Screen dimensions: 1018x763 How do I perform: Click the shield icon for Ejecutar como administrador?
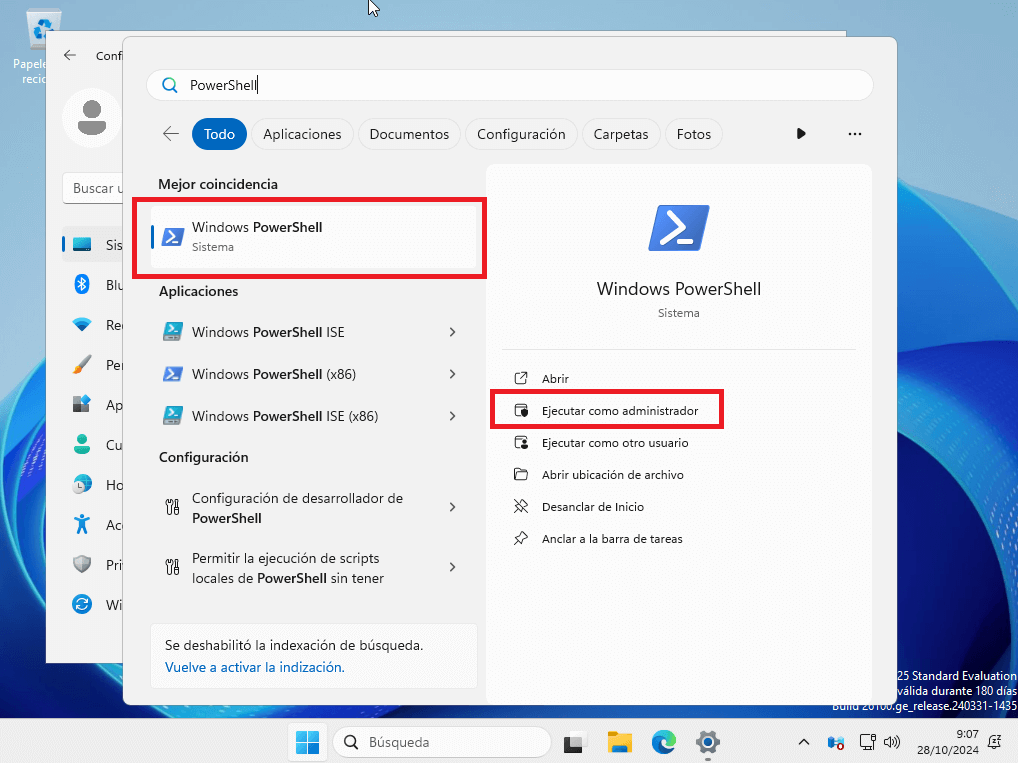pyautogui.click(x=521, y=410)
